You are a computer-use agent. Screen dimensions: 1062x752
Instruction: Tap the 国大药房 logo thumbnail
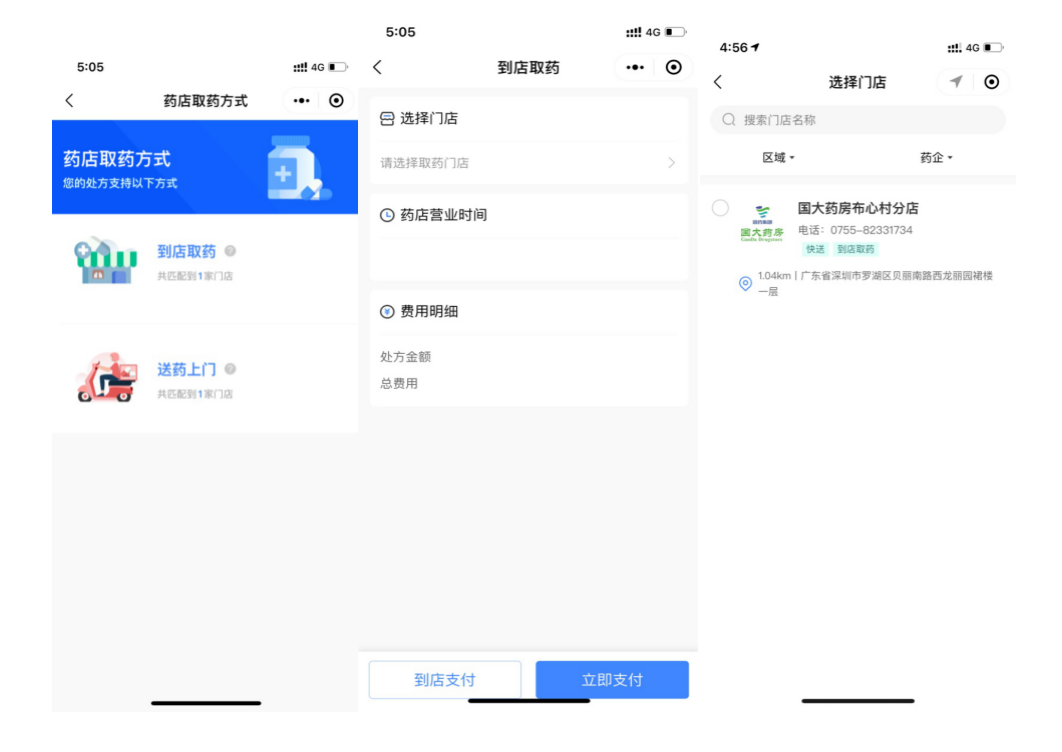pos(762,224)
